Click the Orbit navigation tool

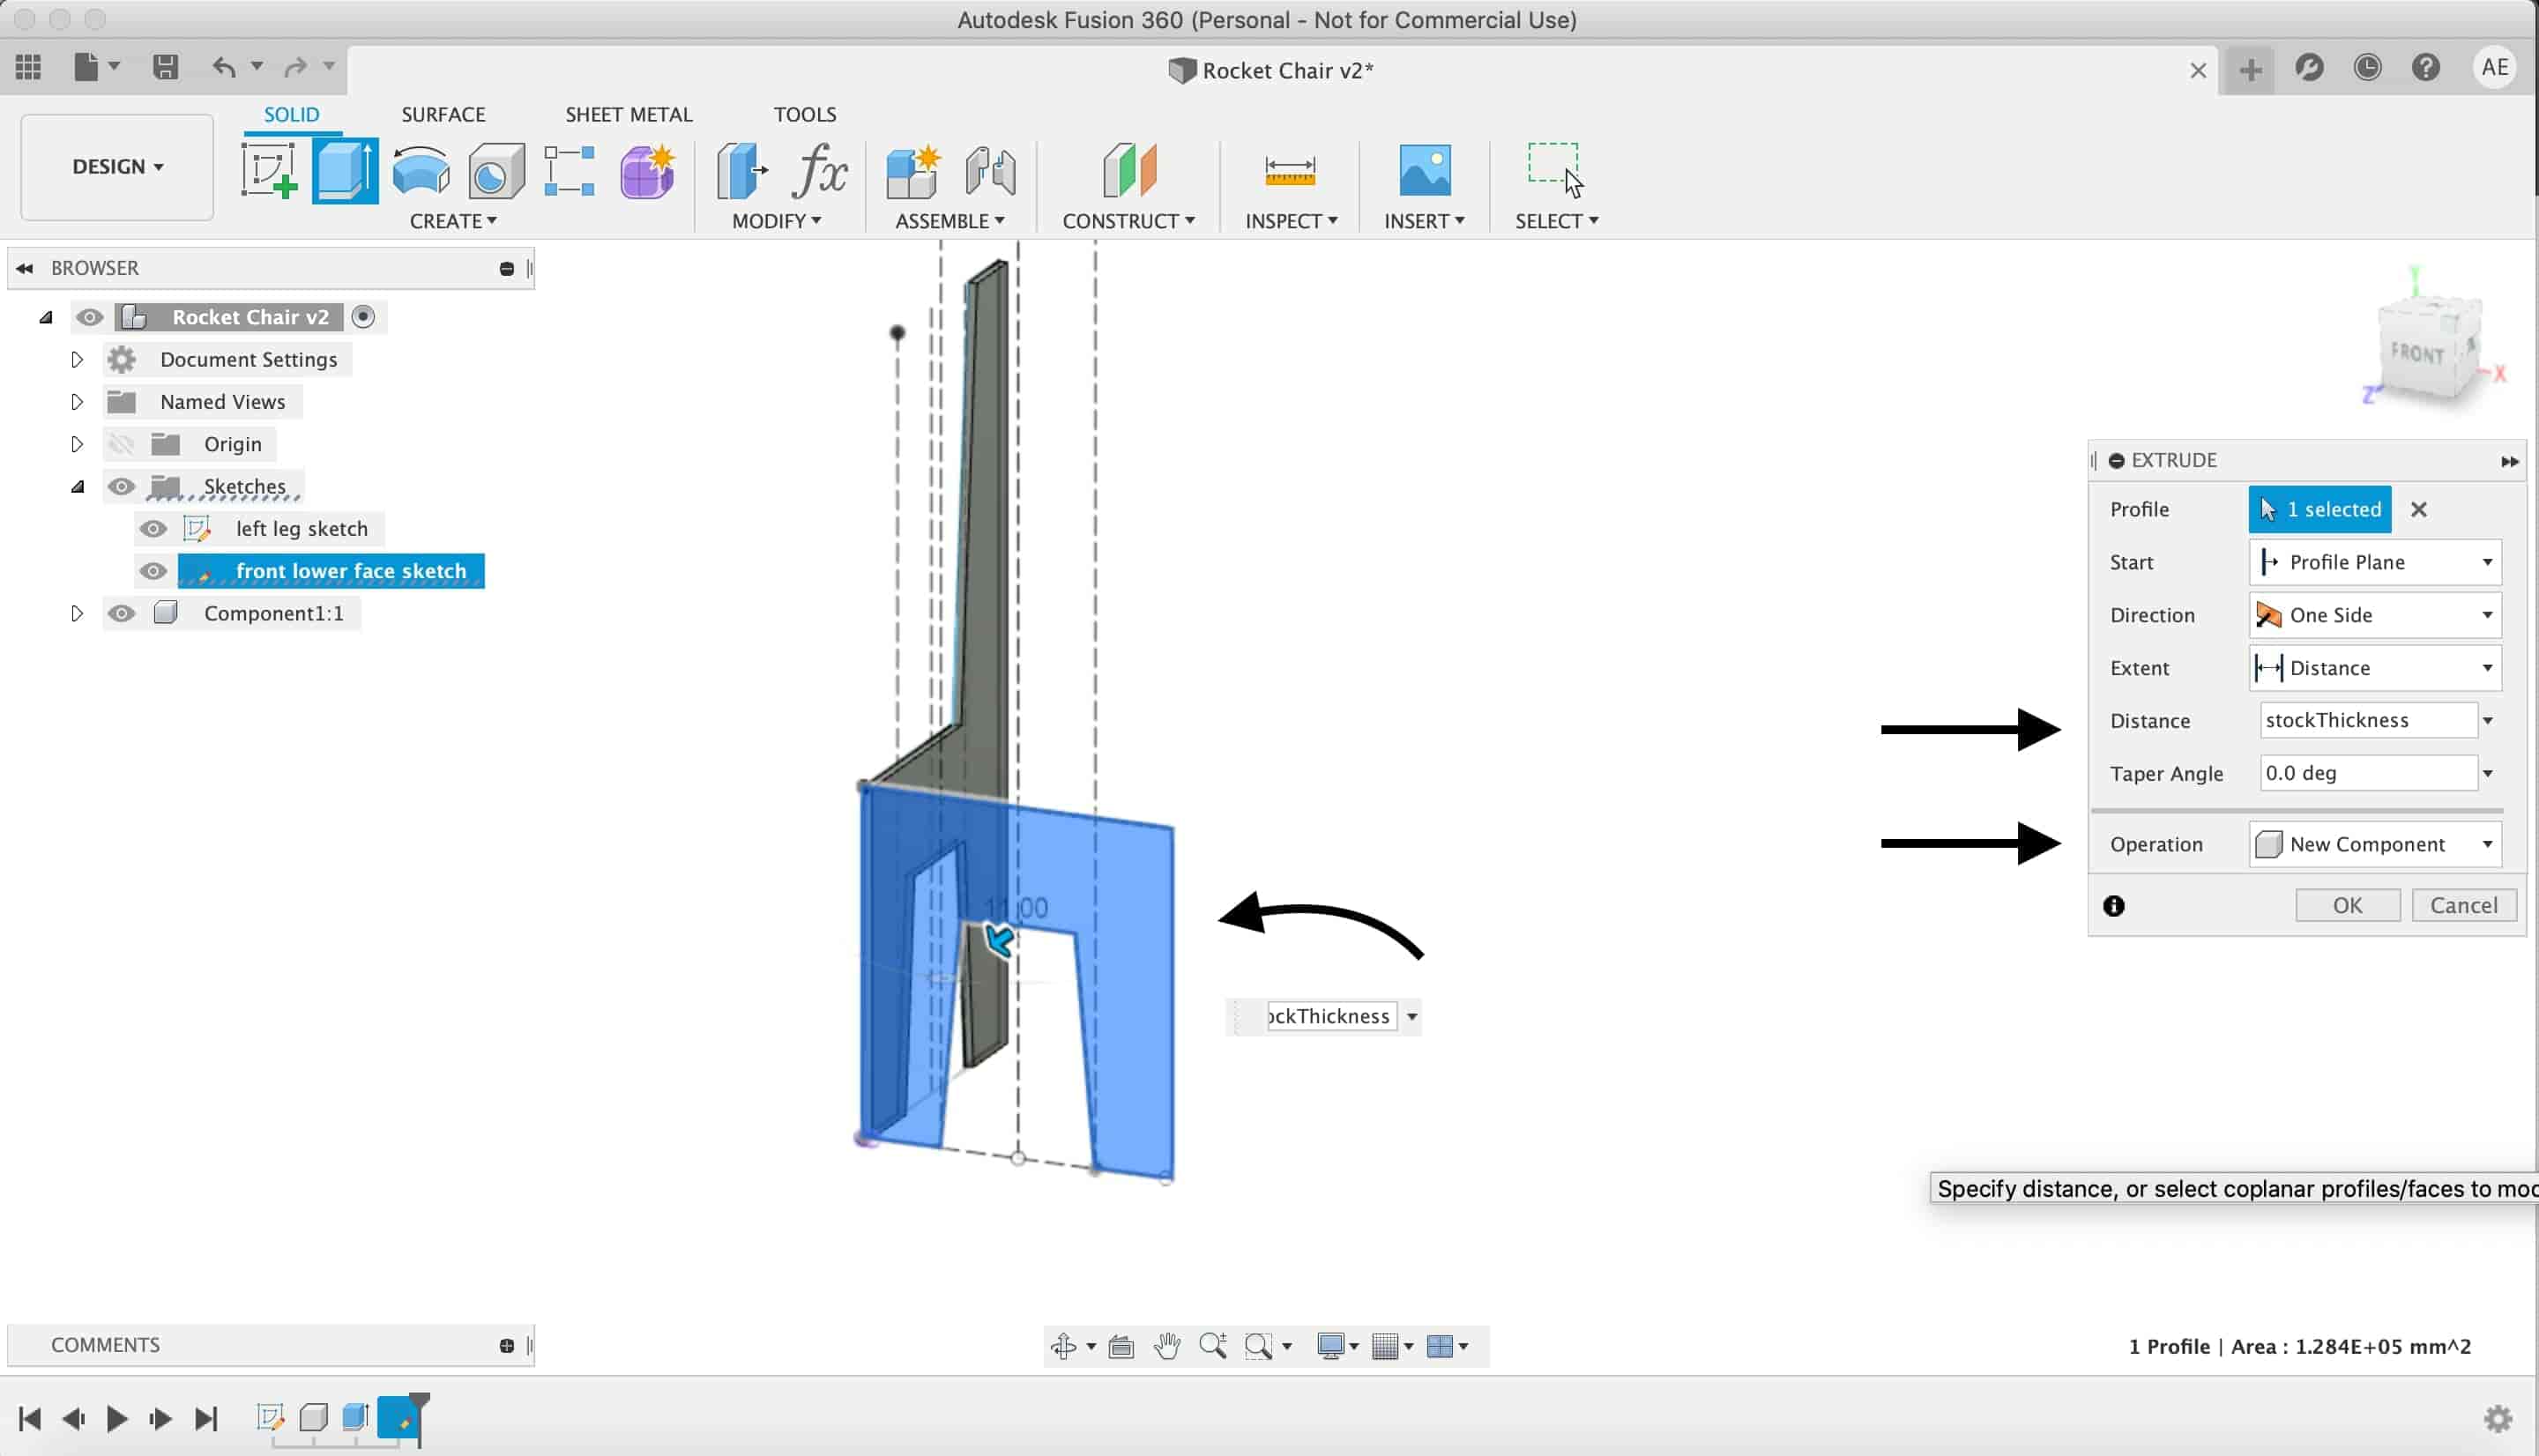click(1064, 1346)
